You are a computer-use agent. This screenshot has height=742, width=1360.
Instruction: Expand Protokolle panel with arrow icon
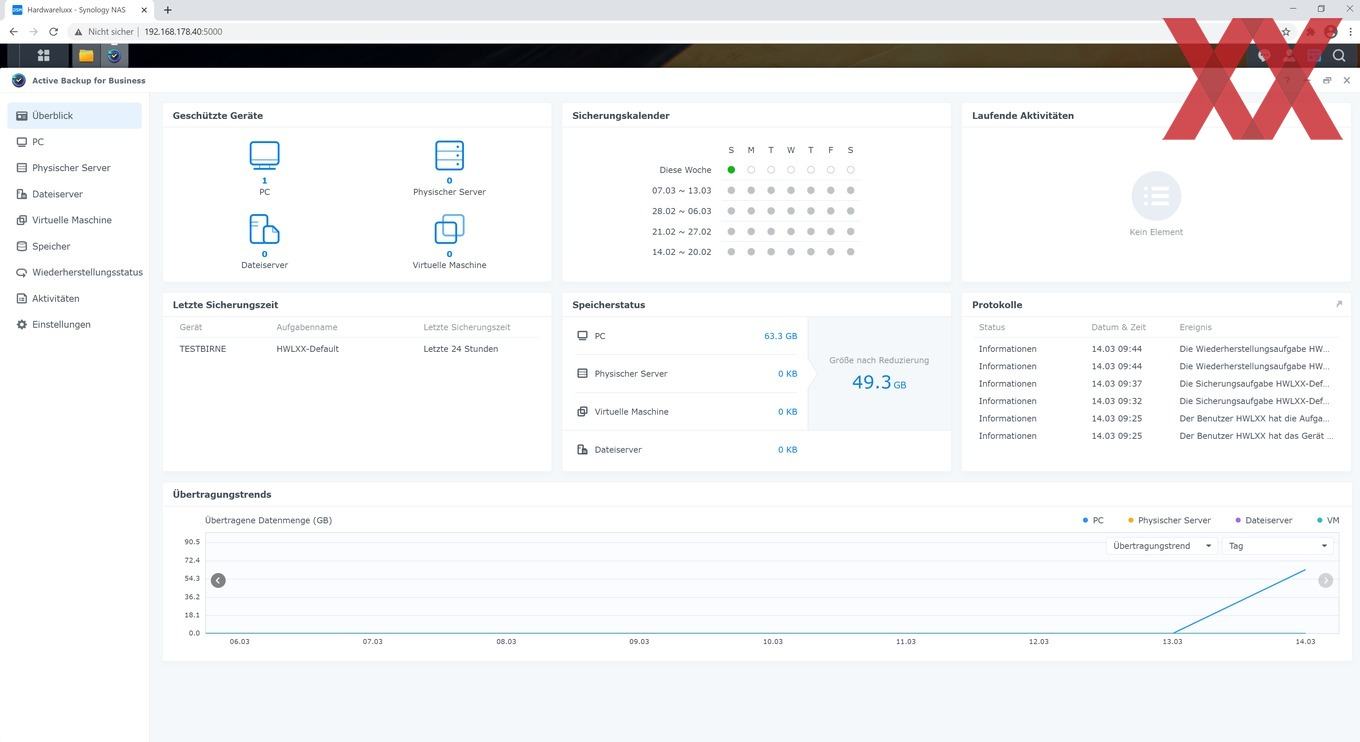[1339, 304]
